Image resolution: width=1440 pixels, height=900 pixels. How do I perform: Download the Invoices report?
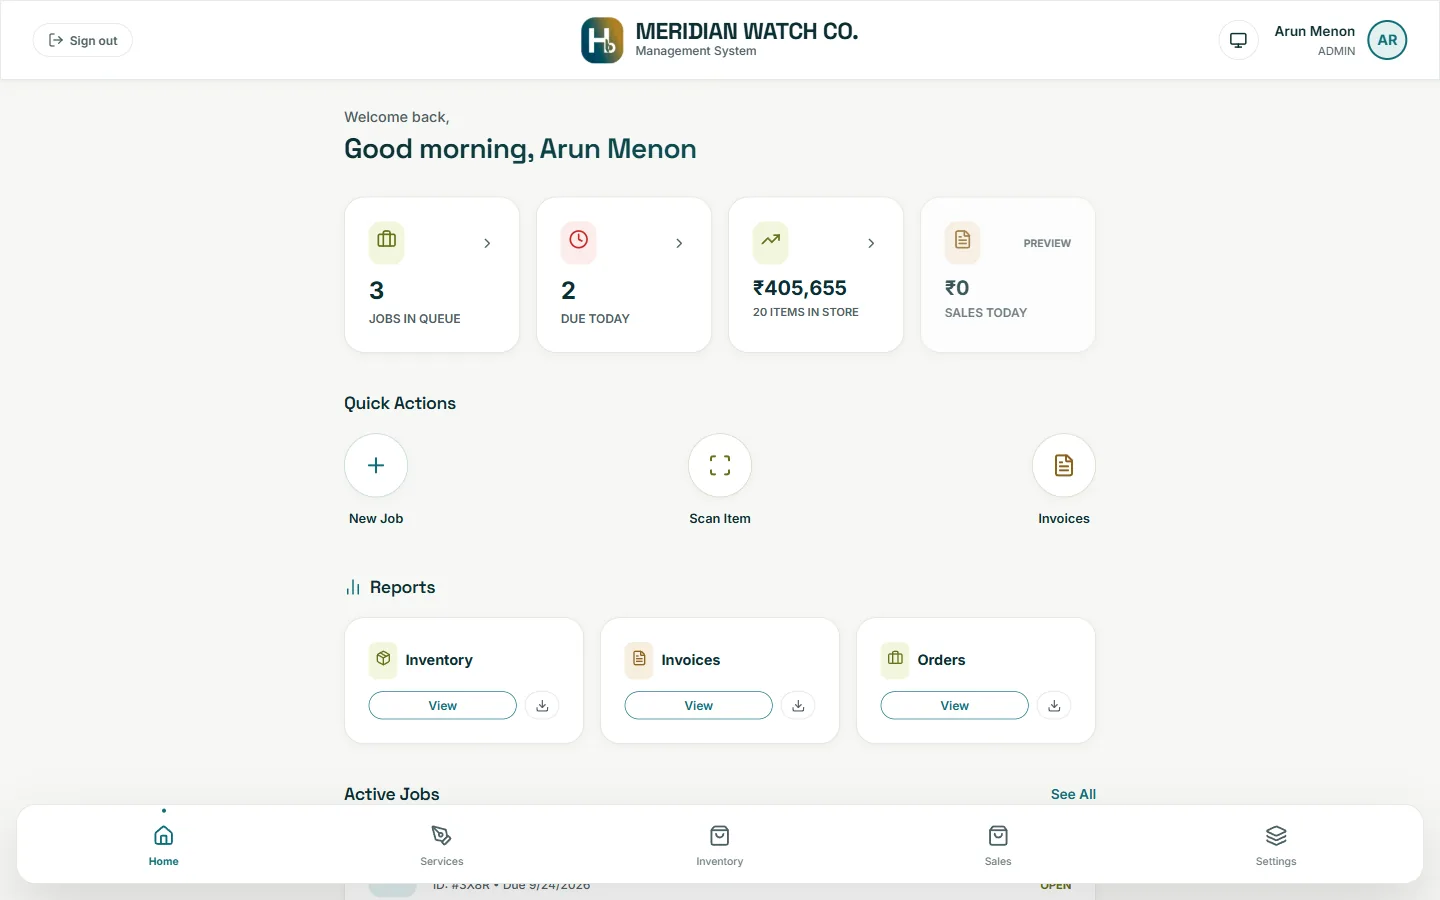tap(798, 706)
